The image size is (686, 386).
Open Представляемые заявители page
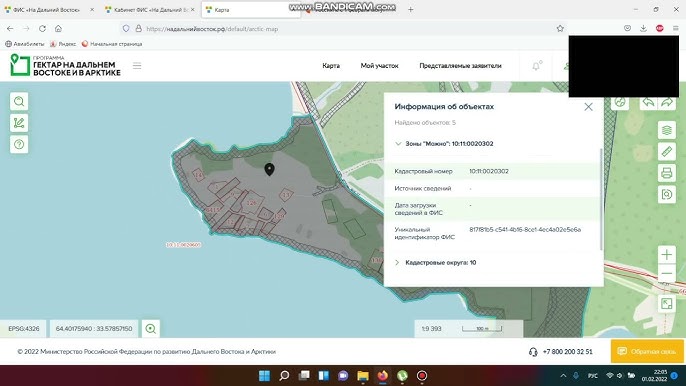click(460, 66)
